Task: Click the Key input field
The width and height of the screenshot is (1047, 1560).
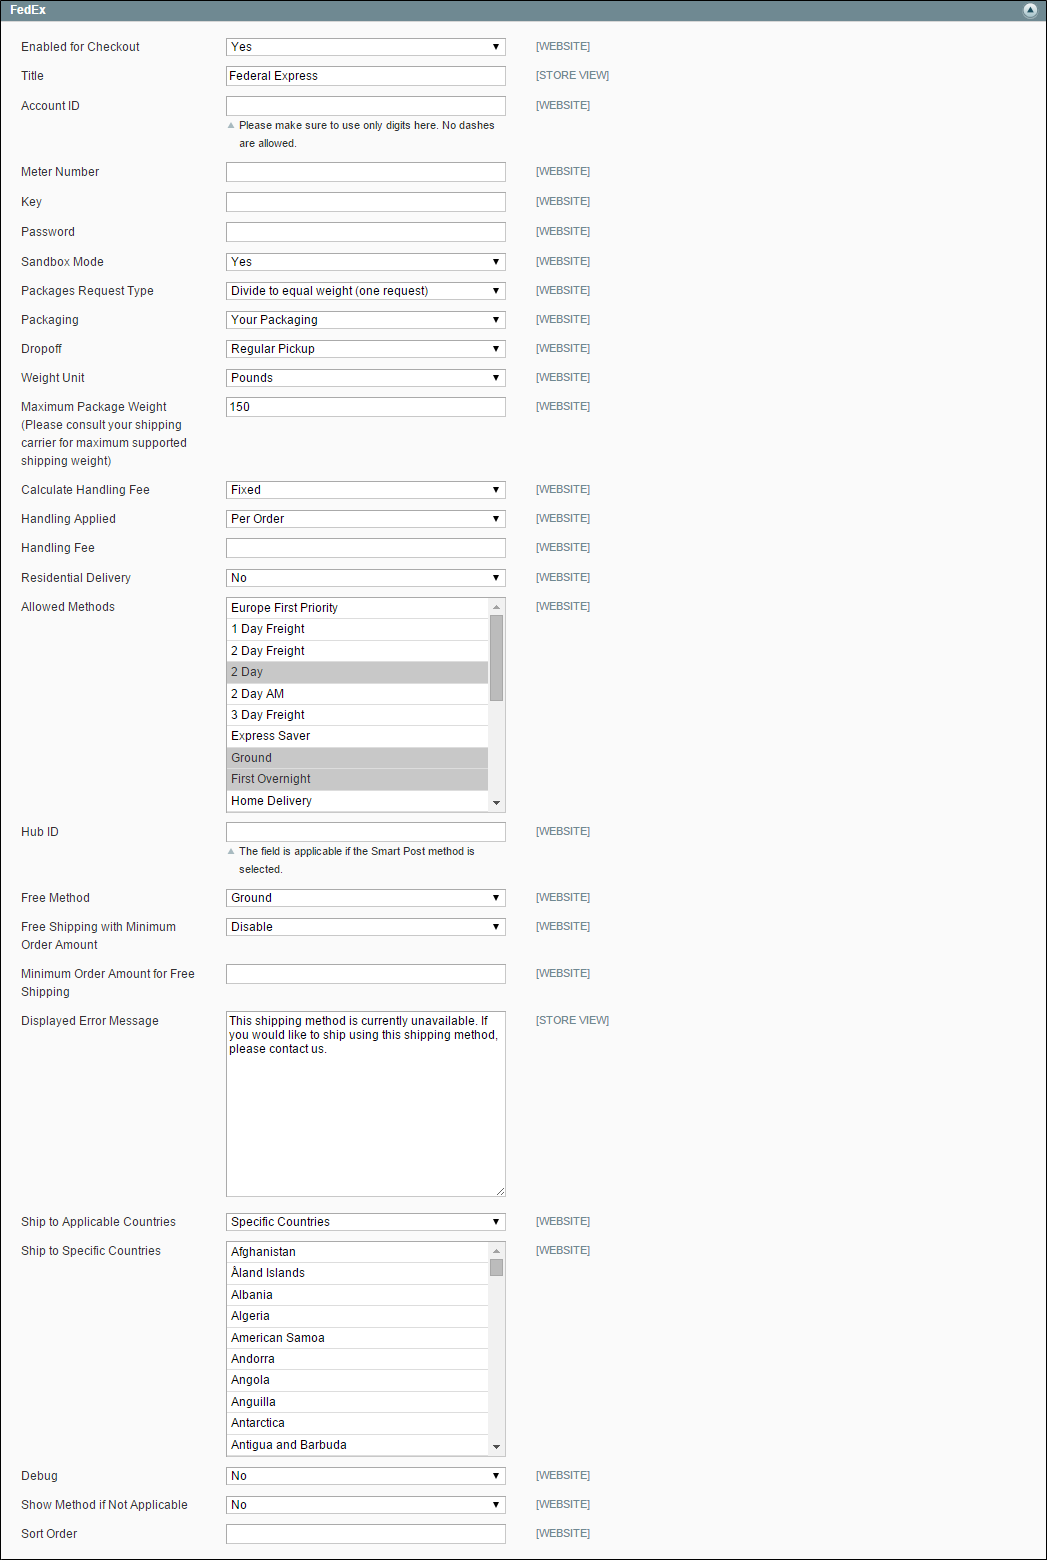Action: coord(366,202)
